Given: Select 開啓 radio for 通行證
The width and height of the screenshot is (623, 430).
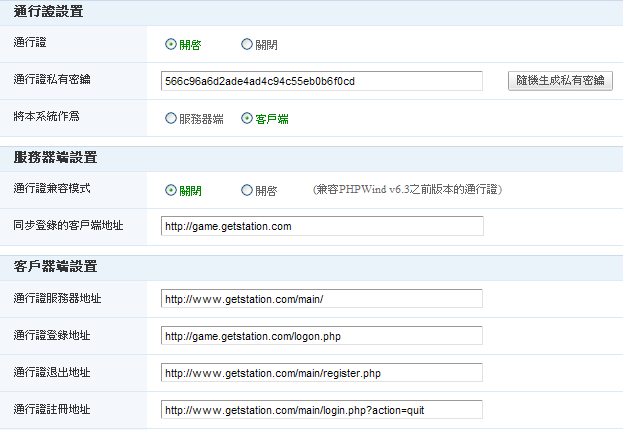Looking at the screenshot, I should click(x=171, y=44).
